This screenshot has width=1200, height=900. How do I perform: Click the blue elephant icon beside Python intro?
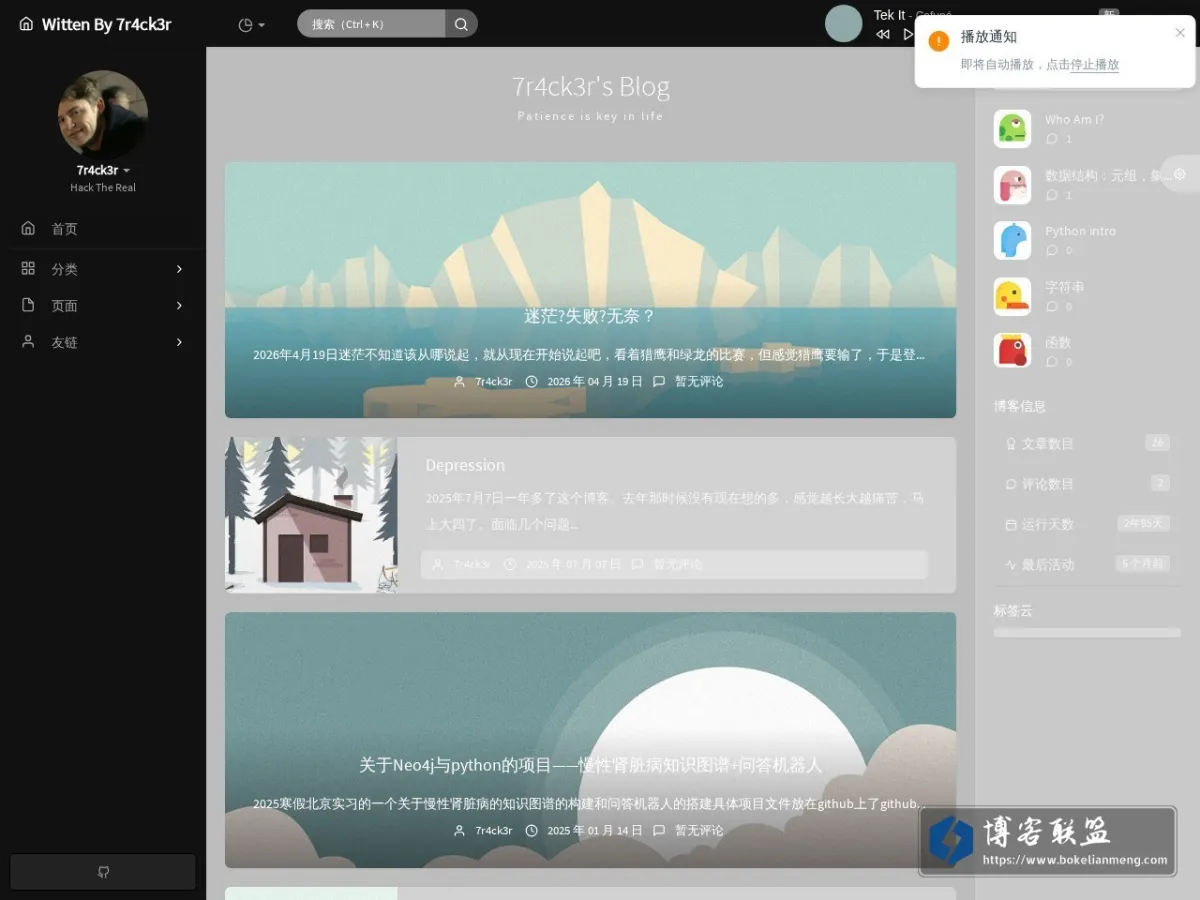tap(1012, 240)
